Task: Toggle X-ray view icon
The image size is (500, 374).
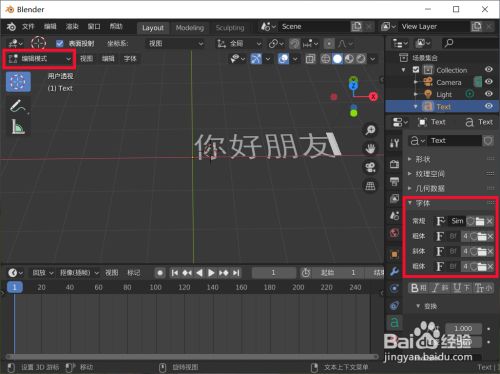Action: [310, 59]
